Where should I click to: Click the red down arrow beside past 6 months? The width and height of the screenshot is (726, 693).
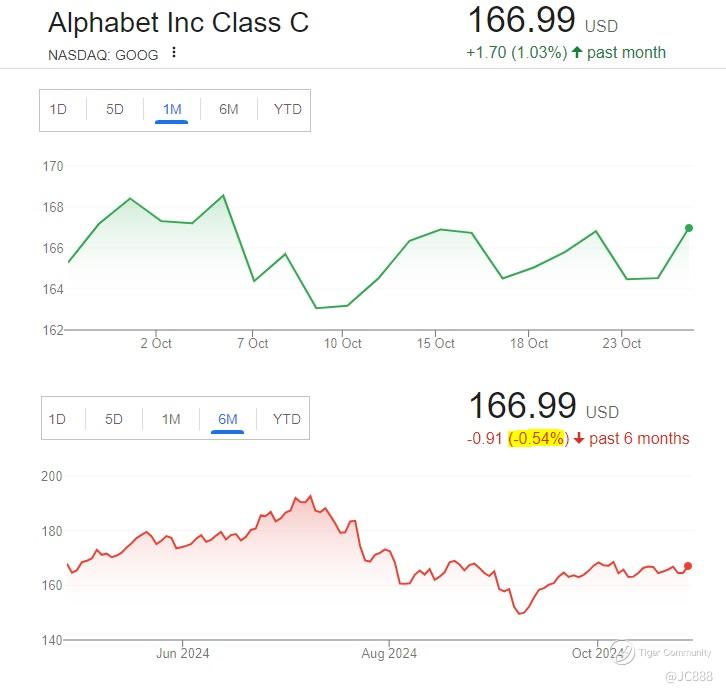point(579,438)
